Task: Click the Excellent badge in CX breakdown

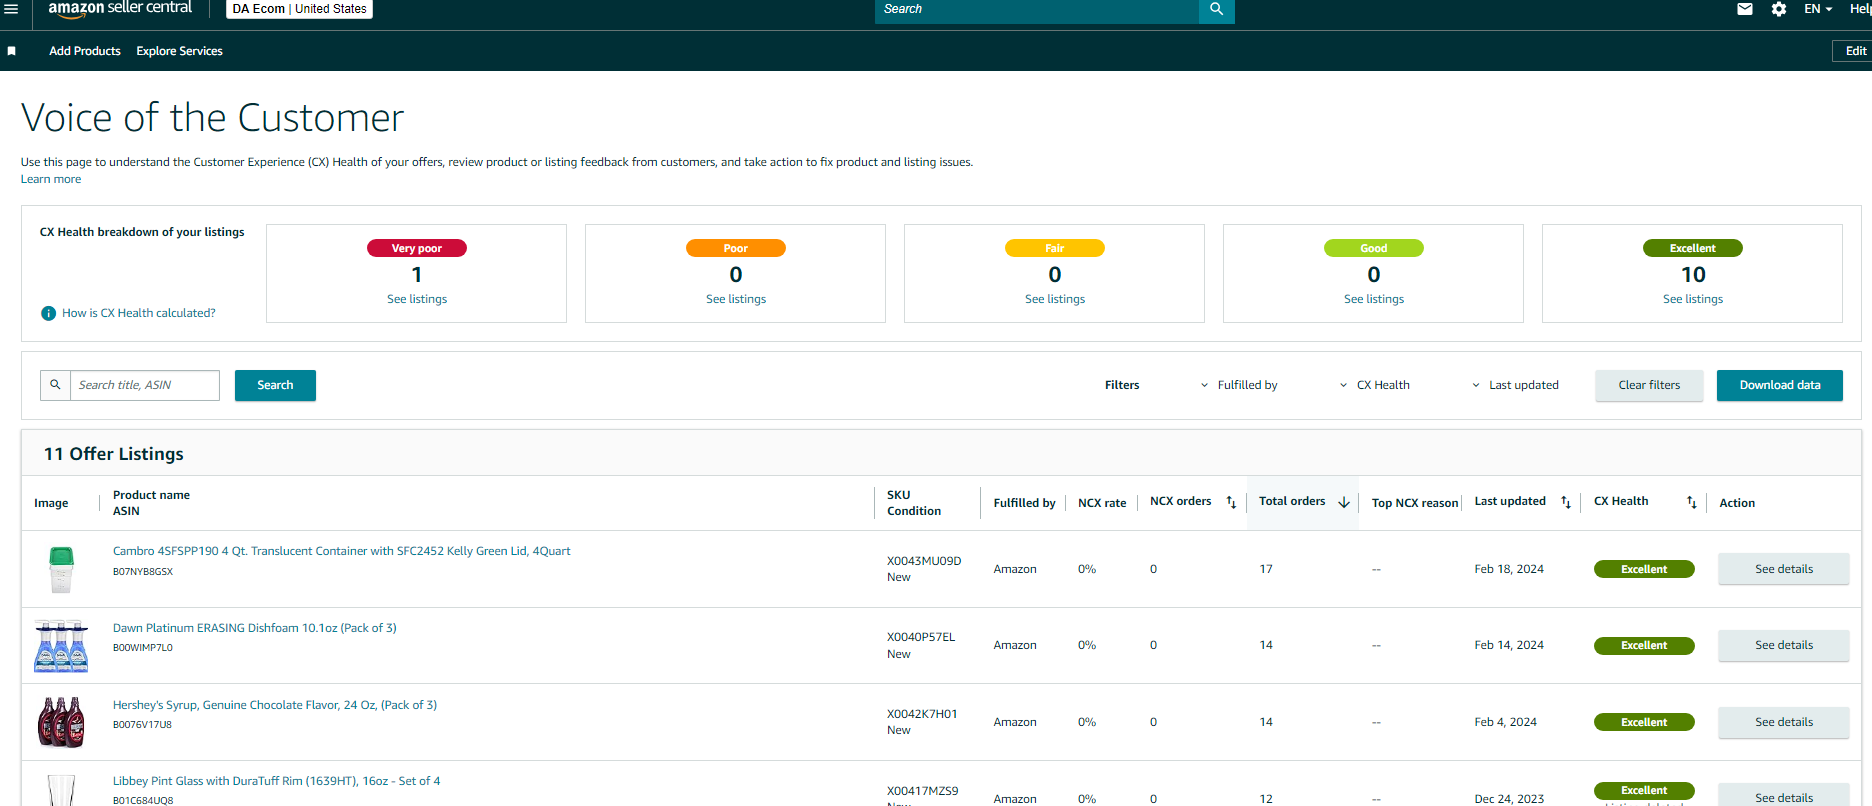Action: click(1693, 248)
